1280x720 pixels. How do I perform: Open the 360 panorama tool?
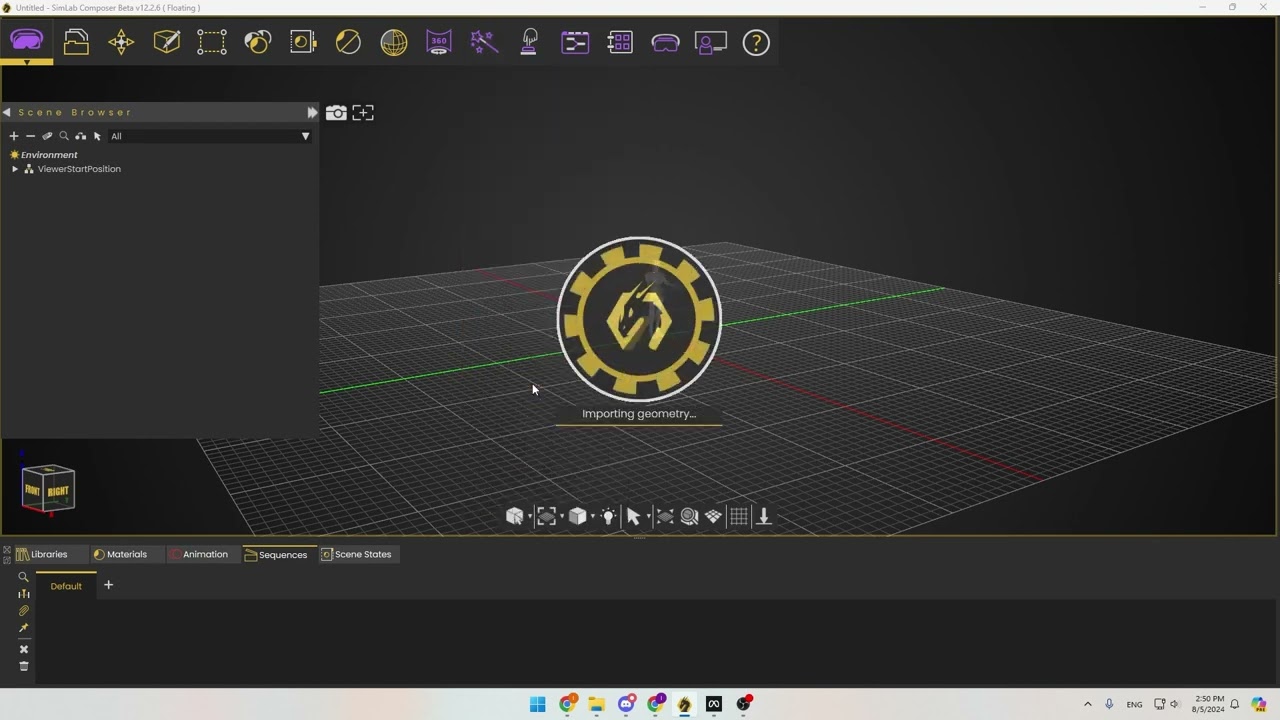439,42
